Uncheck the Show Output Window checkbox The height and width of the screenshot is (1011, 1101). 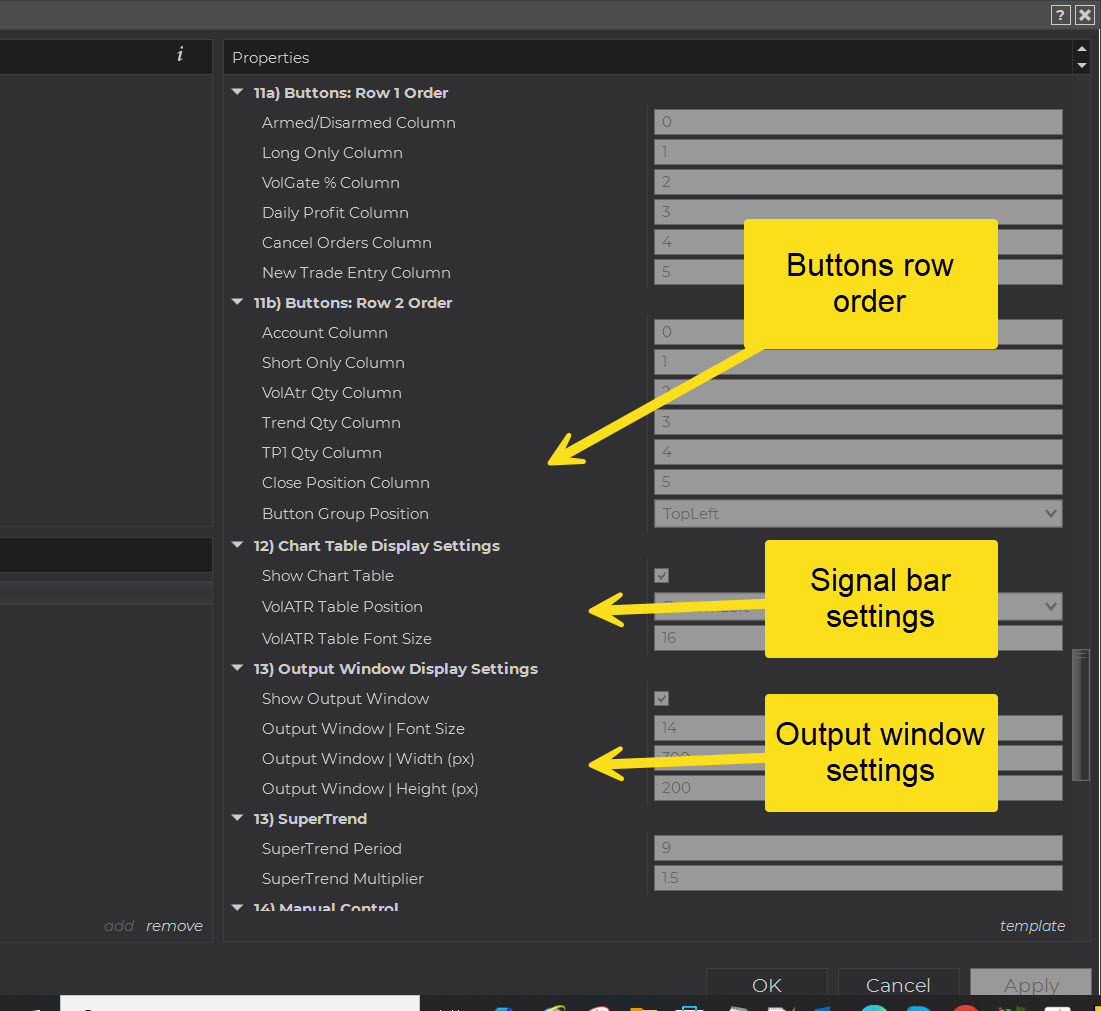(661, 699)
